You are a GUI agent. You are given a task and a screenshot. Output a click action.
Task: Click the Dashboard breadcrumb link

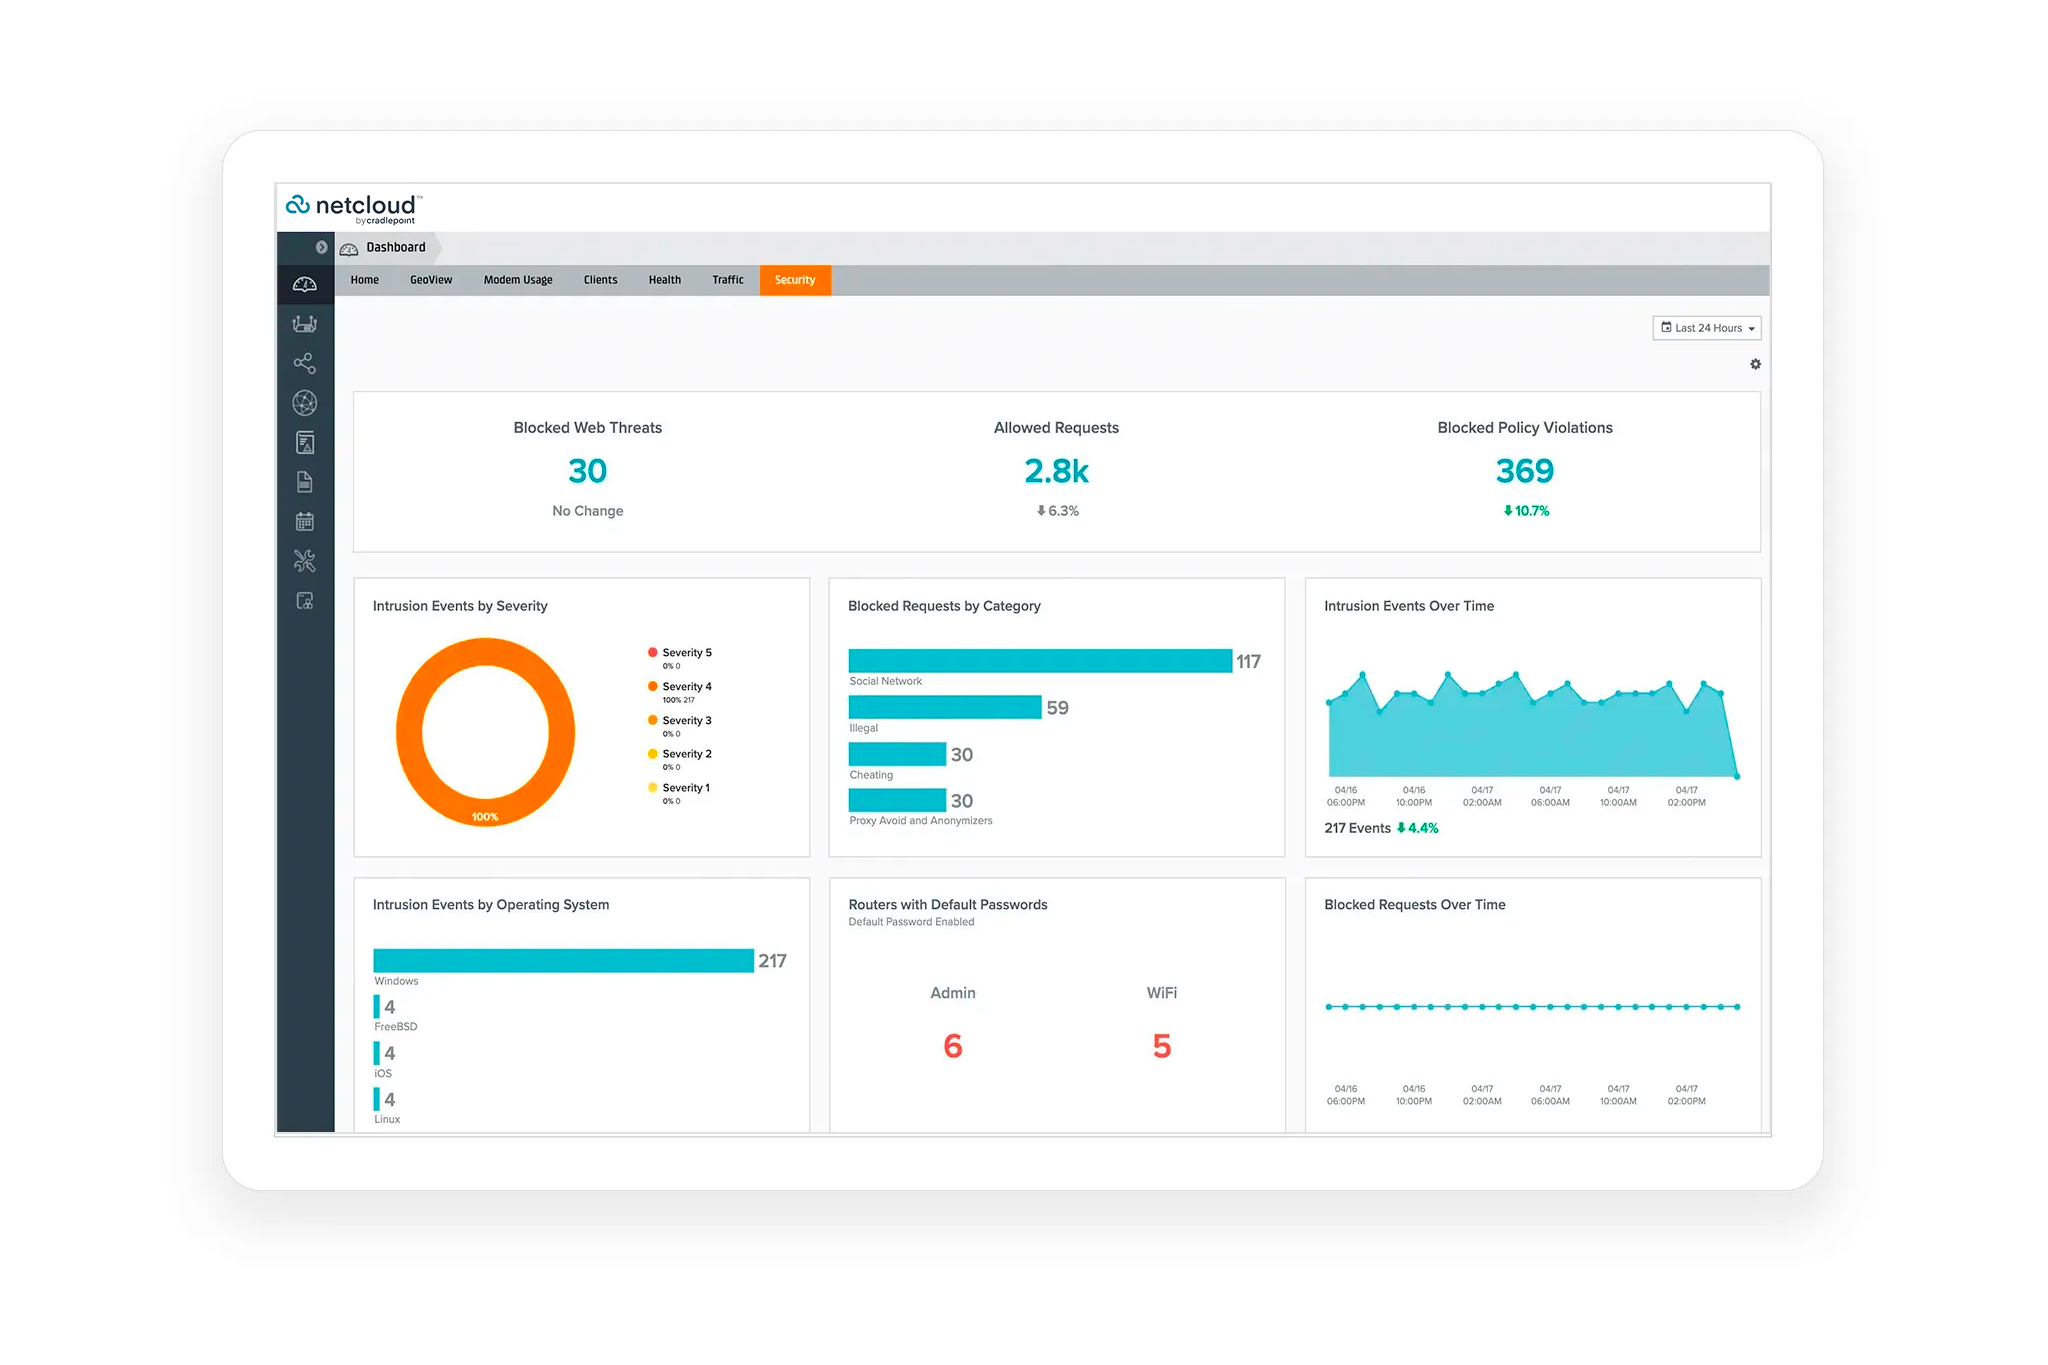[395, 247]
